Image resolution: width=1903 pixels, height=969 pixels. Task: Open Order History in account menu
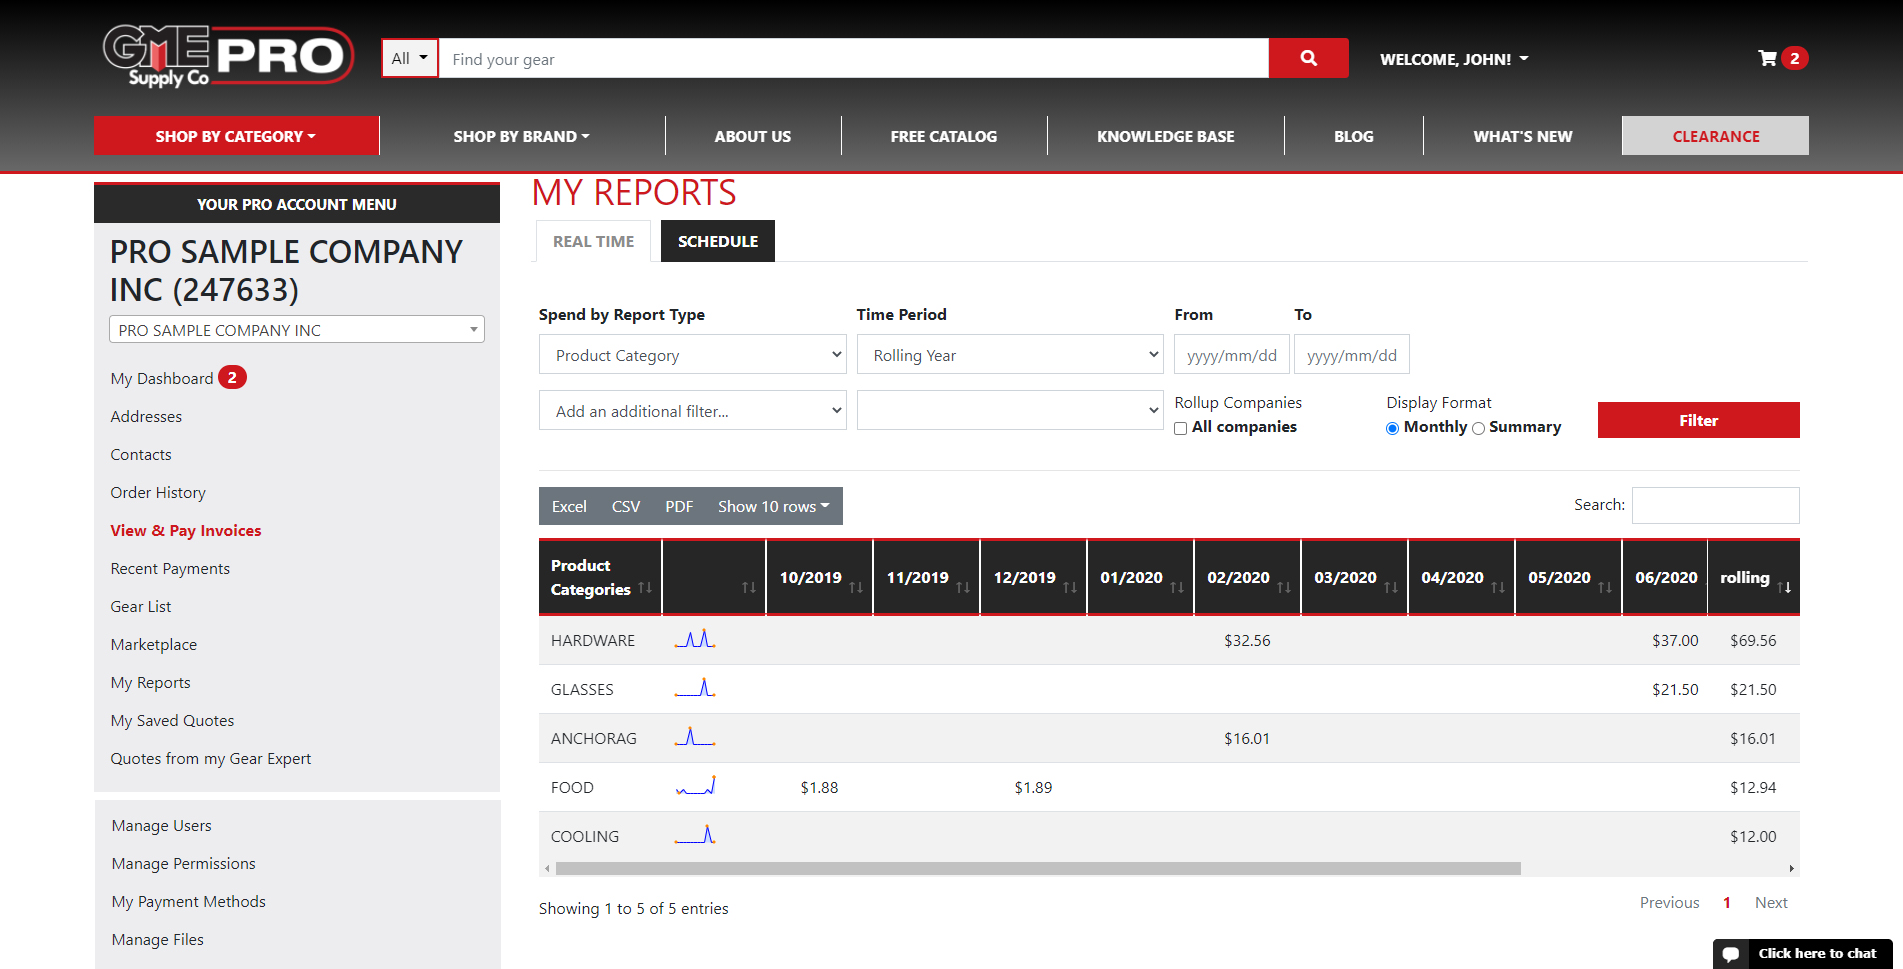click(x=158, y=492)
